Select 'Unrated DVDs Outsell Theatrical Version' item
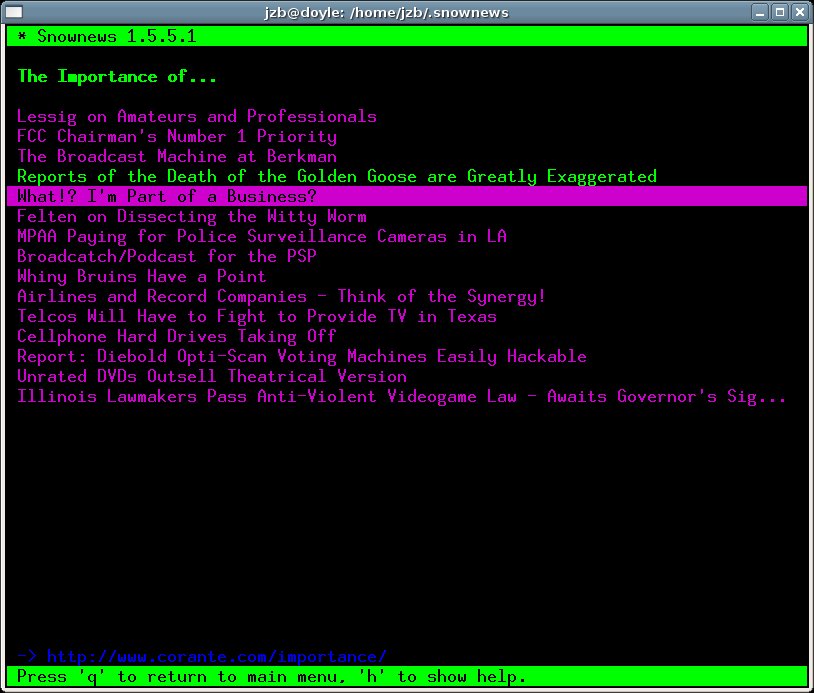This screenshot has width=814, height=693. click(212, 376)
